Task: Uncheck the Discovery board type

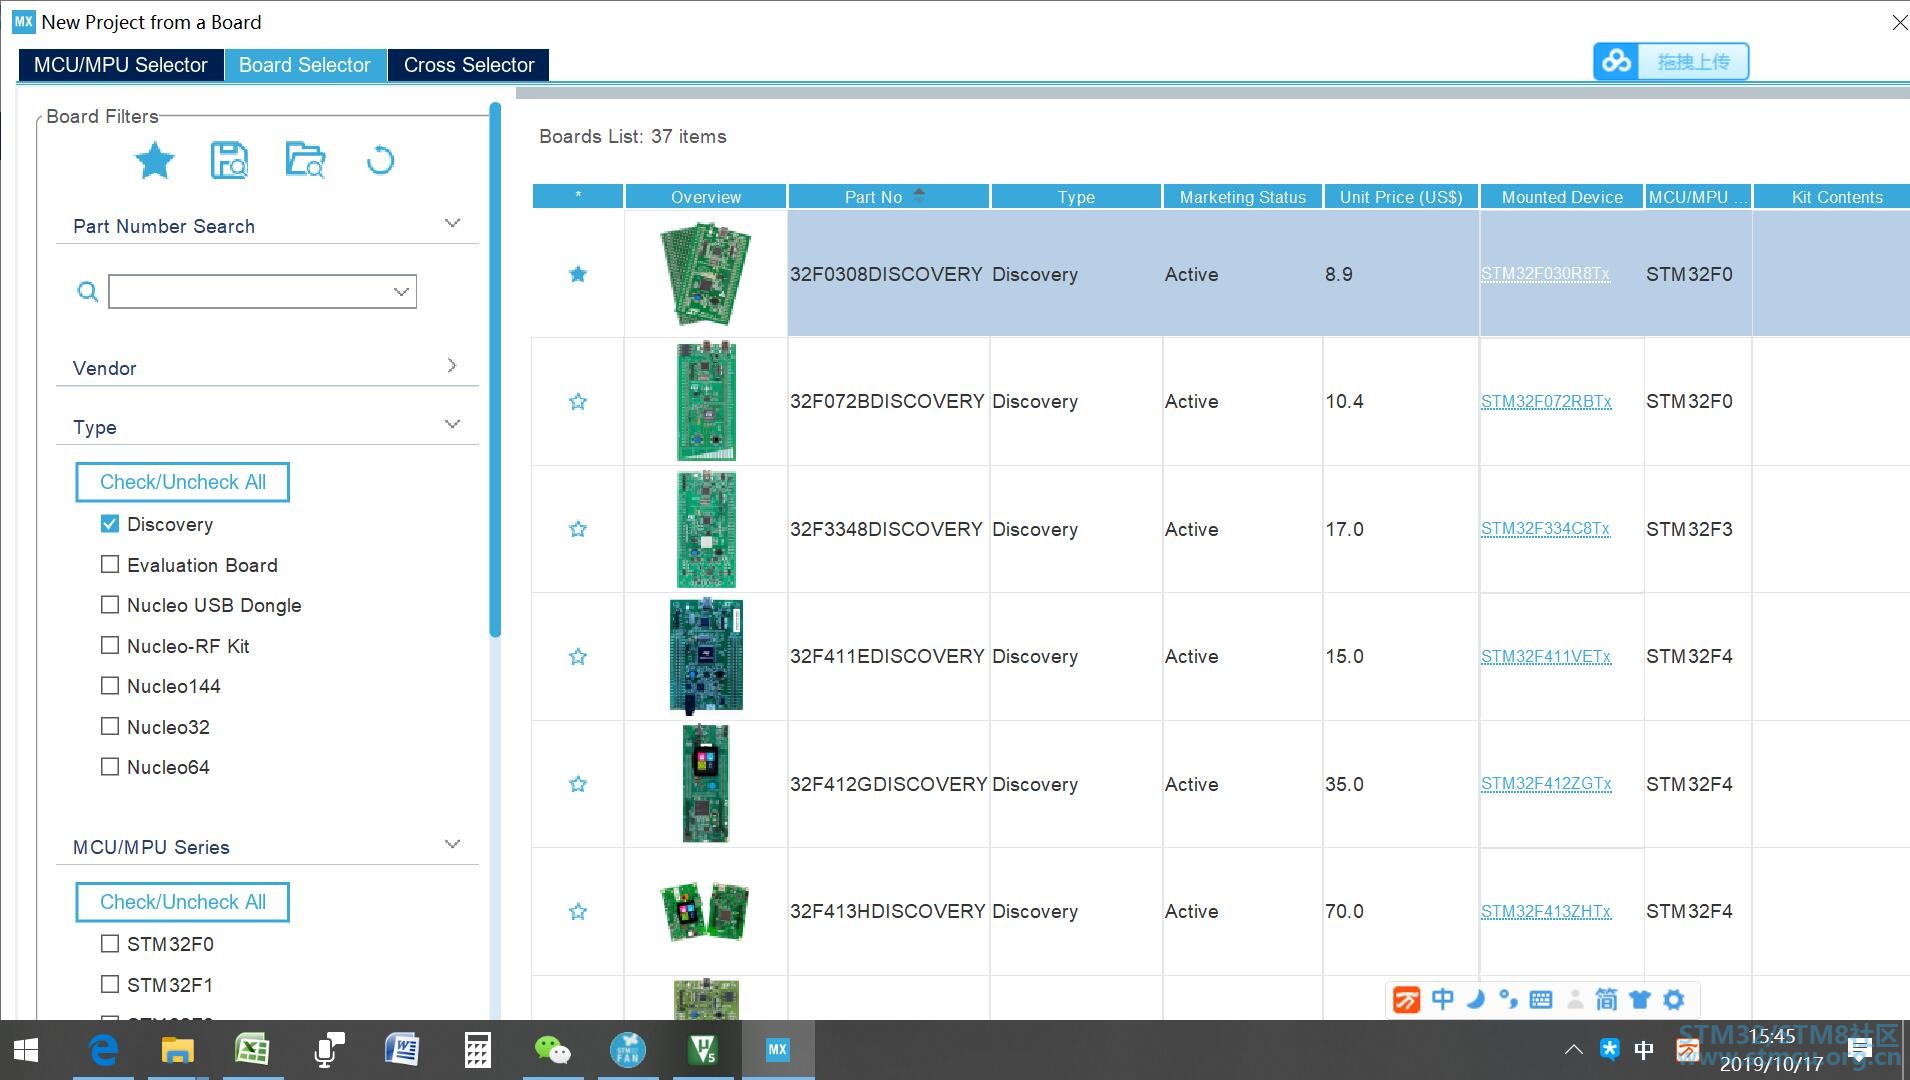Action: 110,524
